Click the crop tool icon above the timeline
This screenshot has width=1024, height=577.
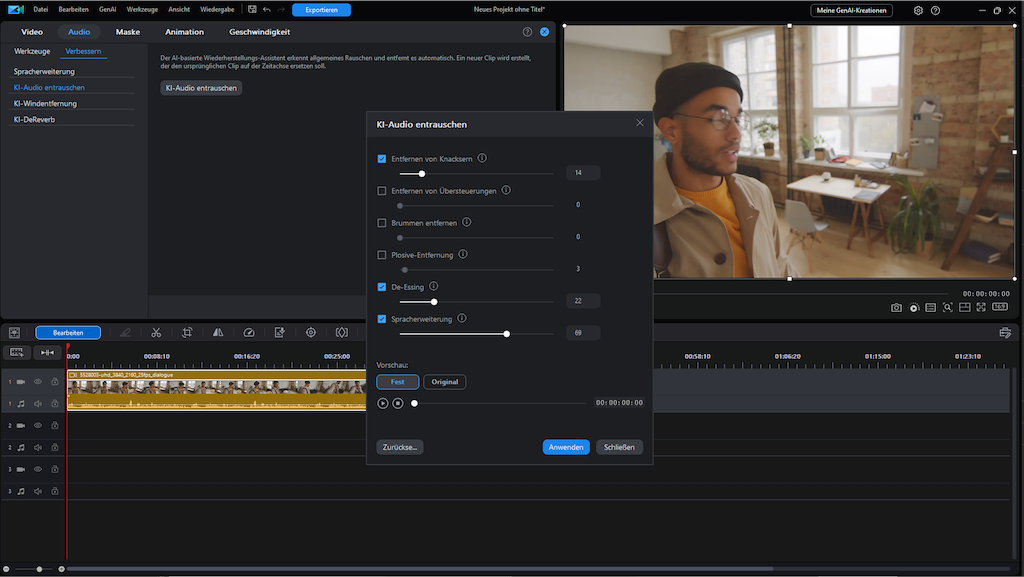[x=187, y=332]
